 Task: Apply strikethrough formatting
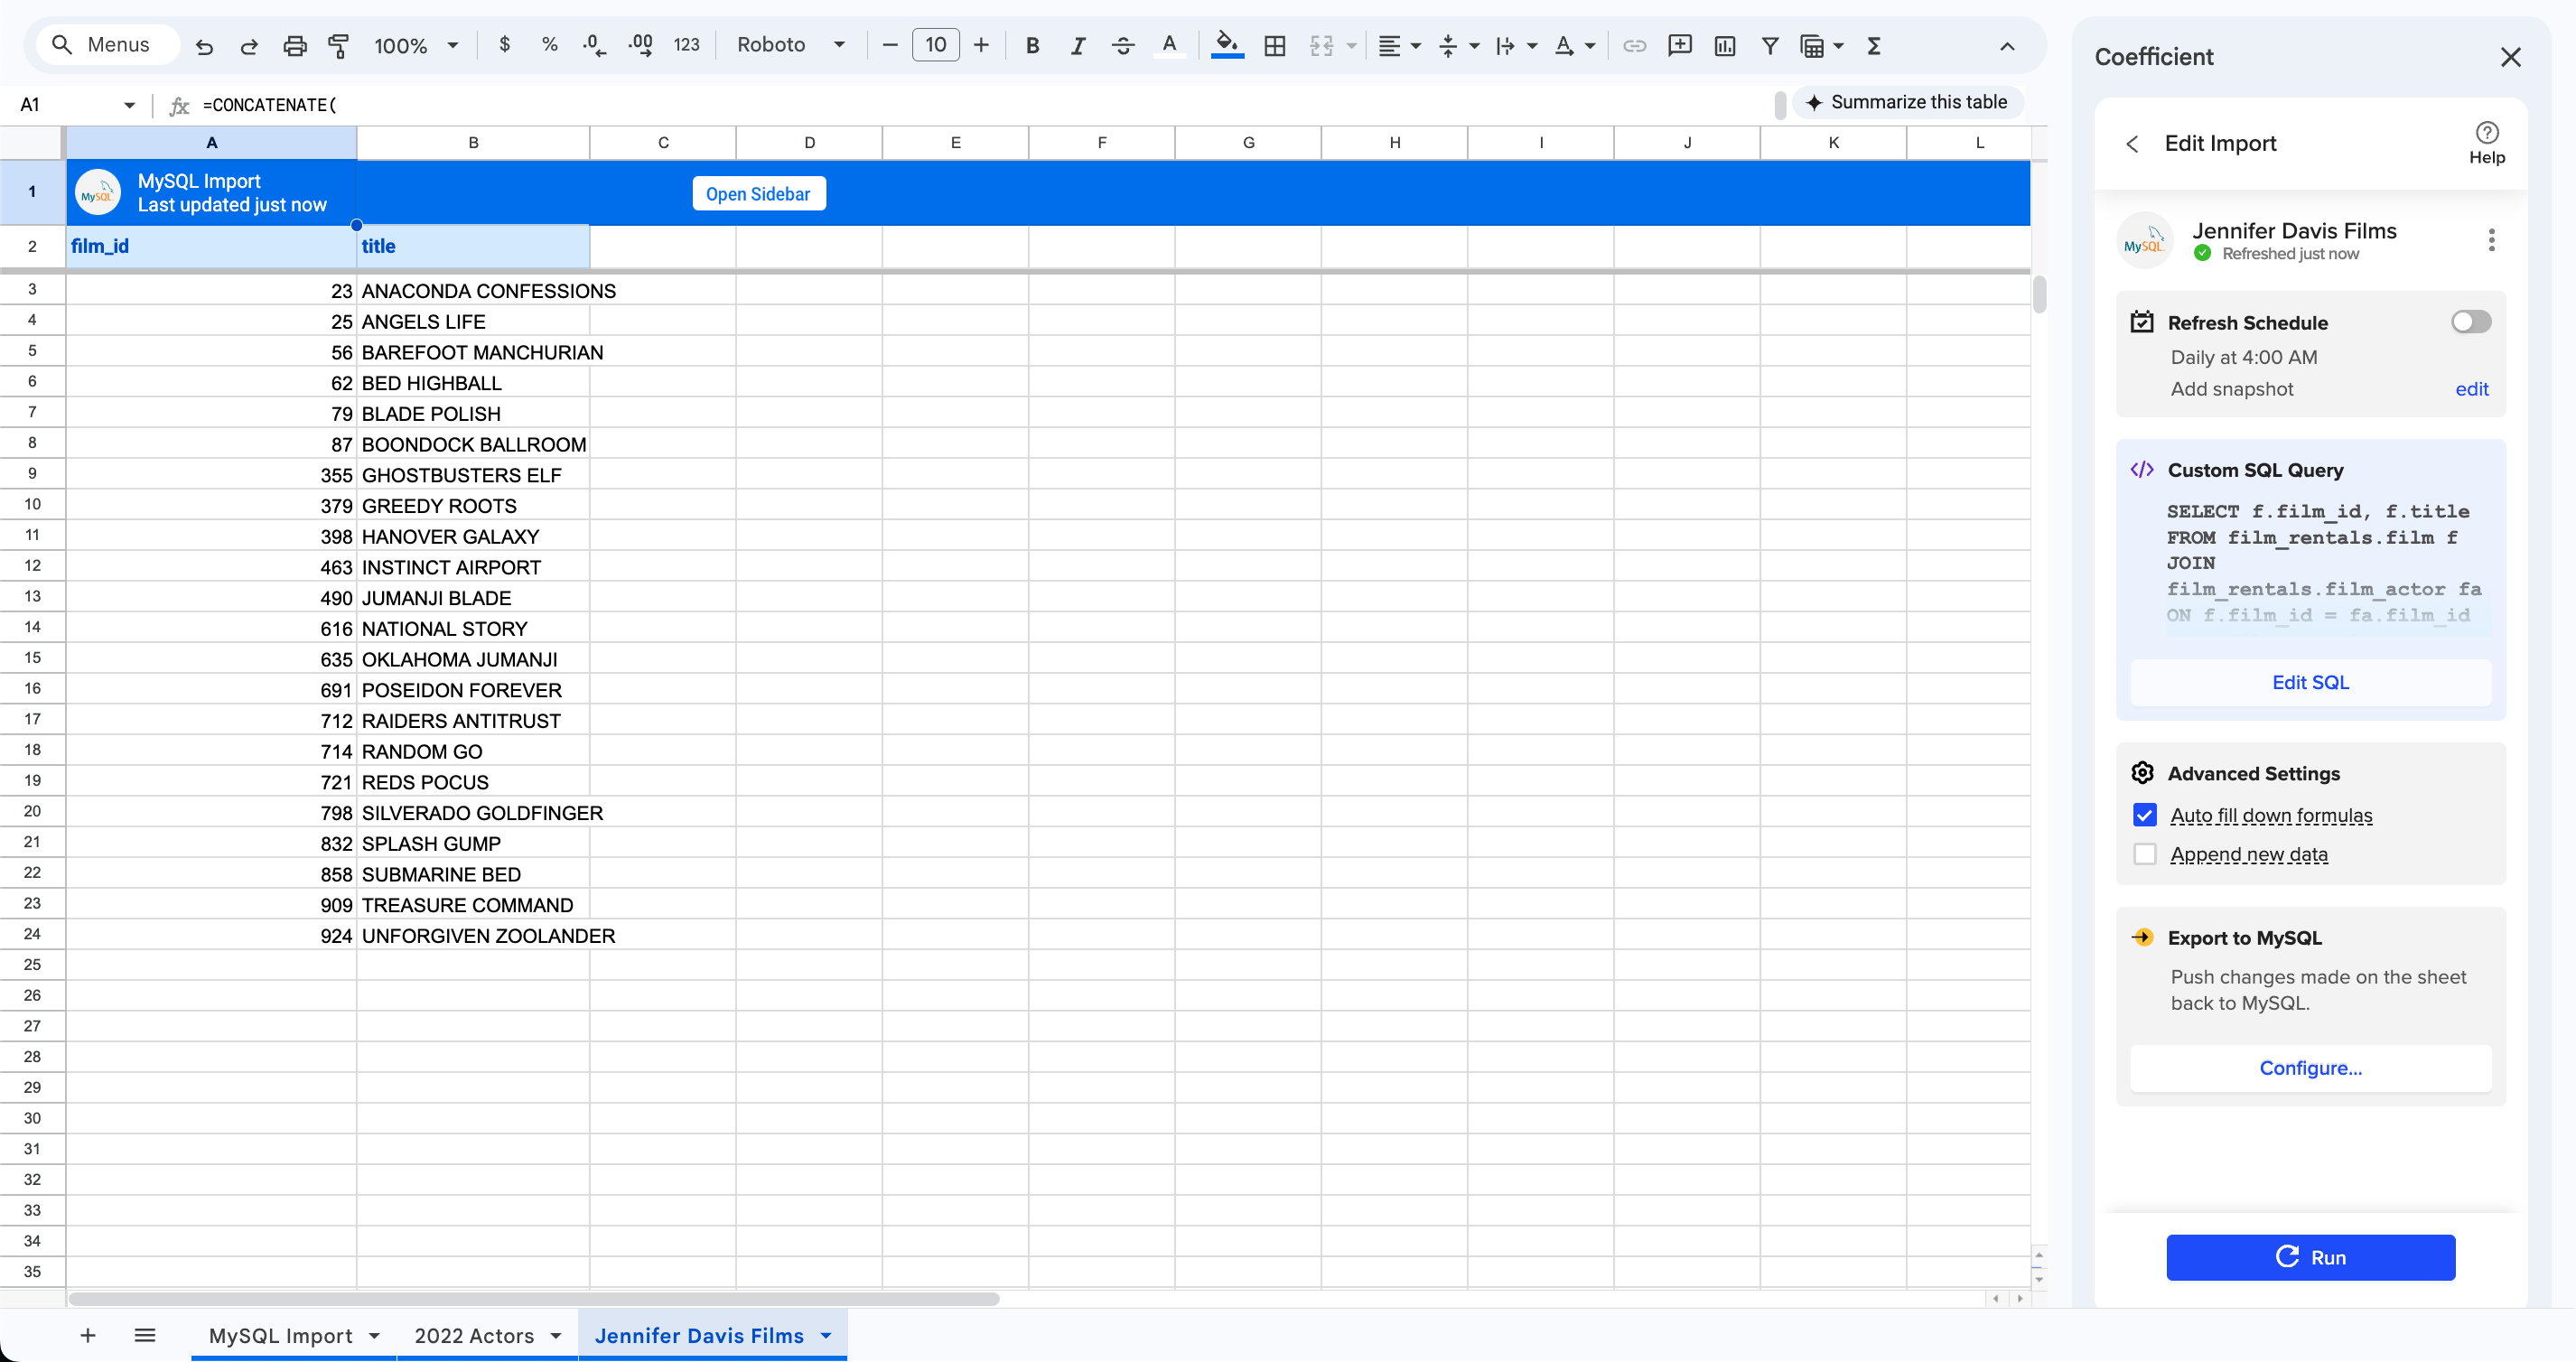[x=1123, y=45]
